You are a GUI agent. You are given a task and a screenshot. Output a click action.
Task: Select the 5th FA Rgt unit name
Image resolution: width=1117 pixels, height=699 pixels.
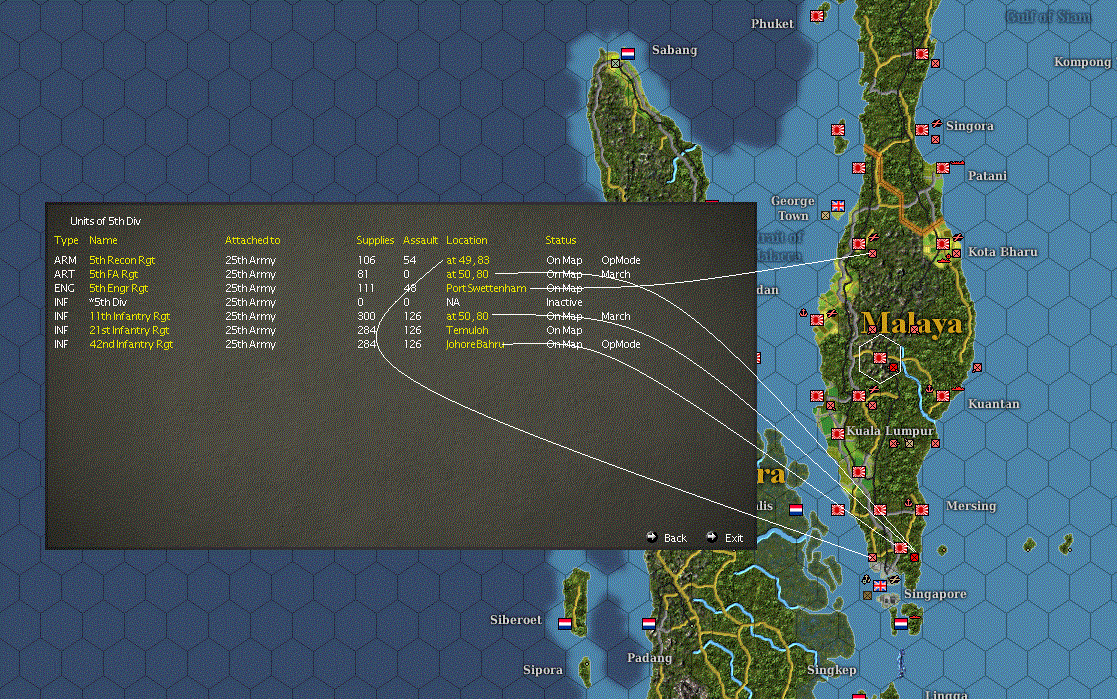click(x=113, y=274)
